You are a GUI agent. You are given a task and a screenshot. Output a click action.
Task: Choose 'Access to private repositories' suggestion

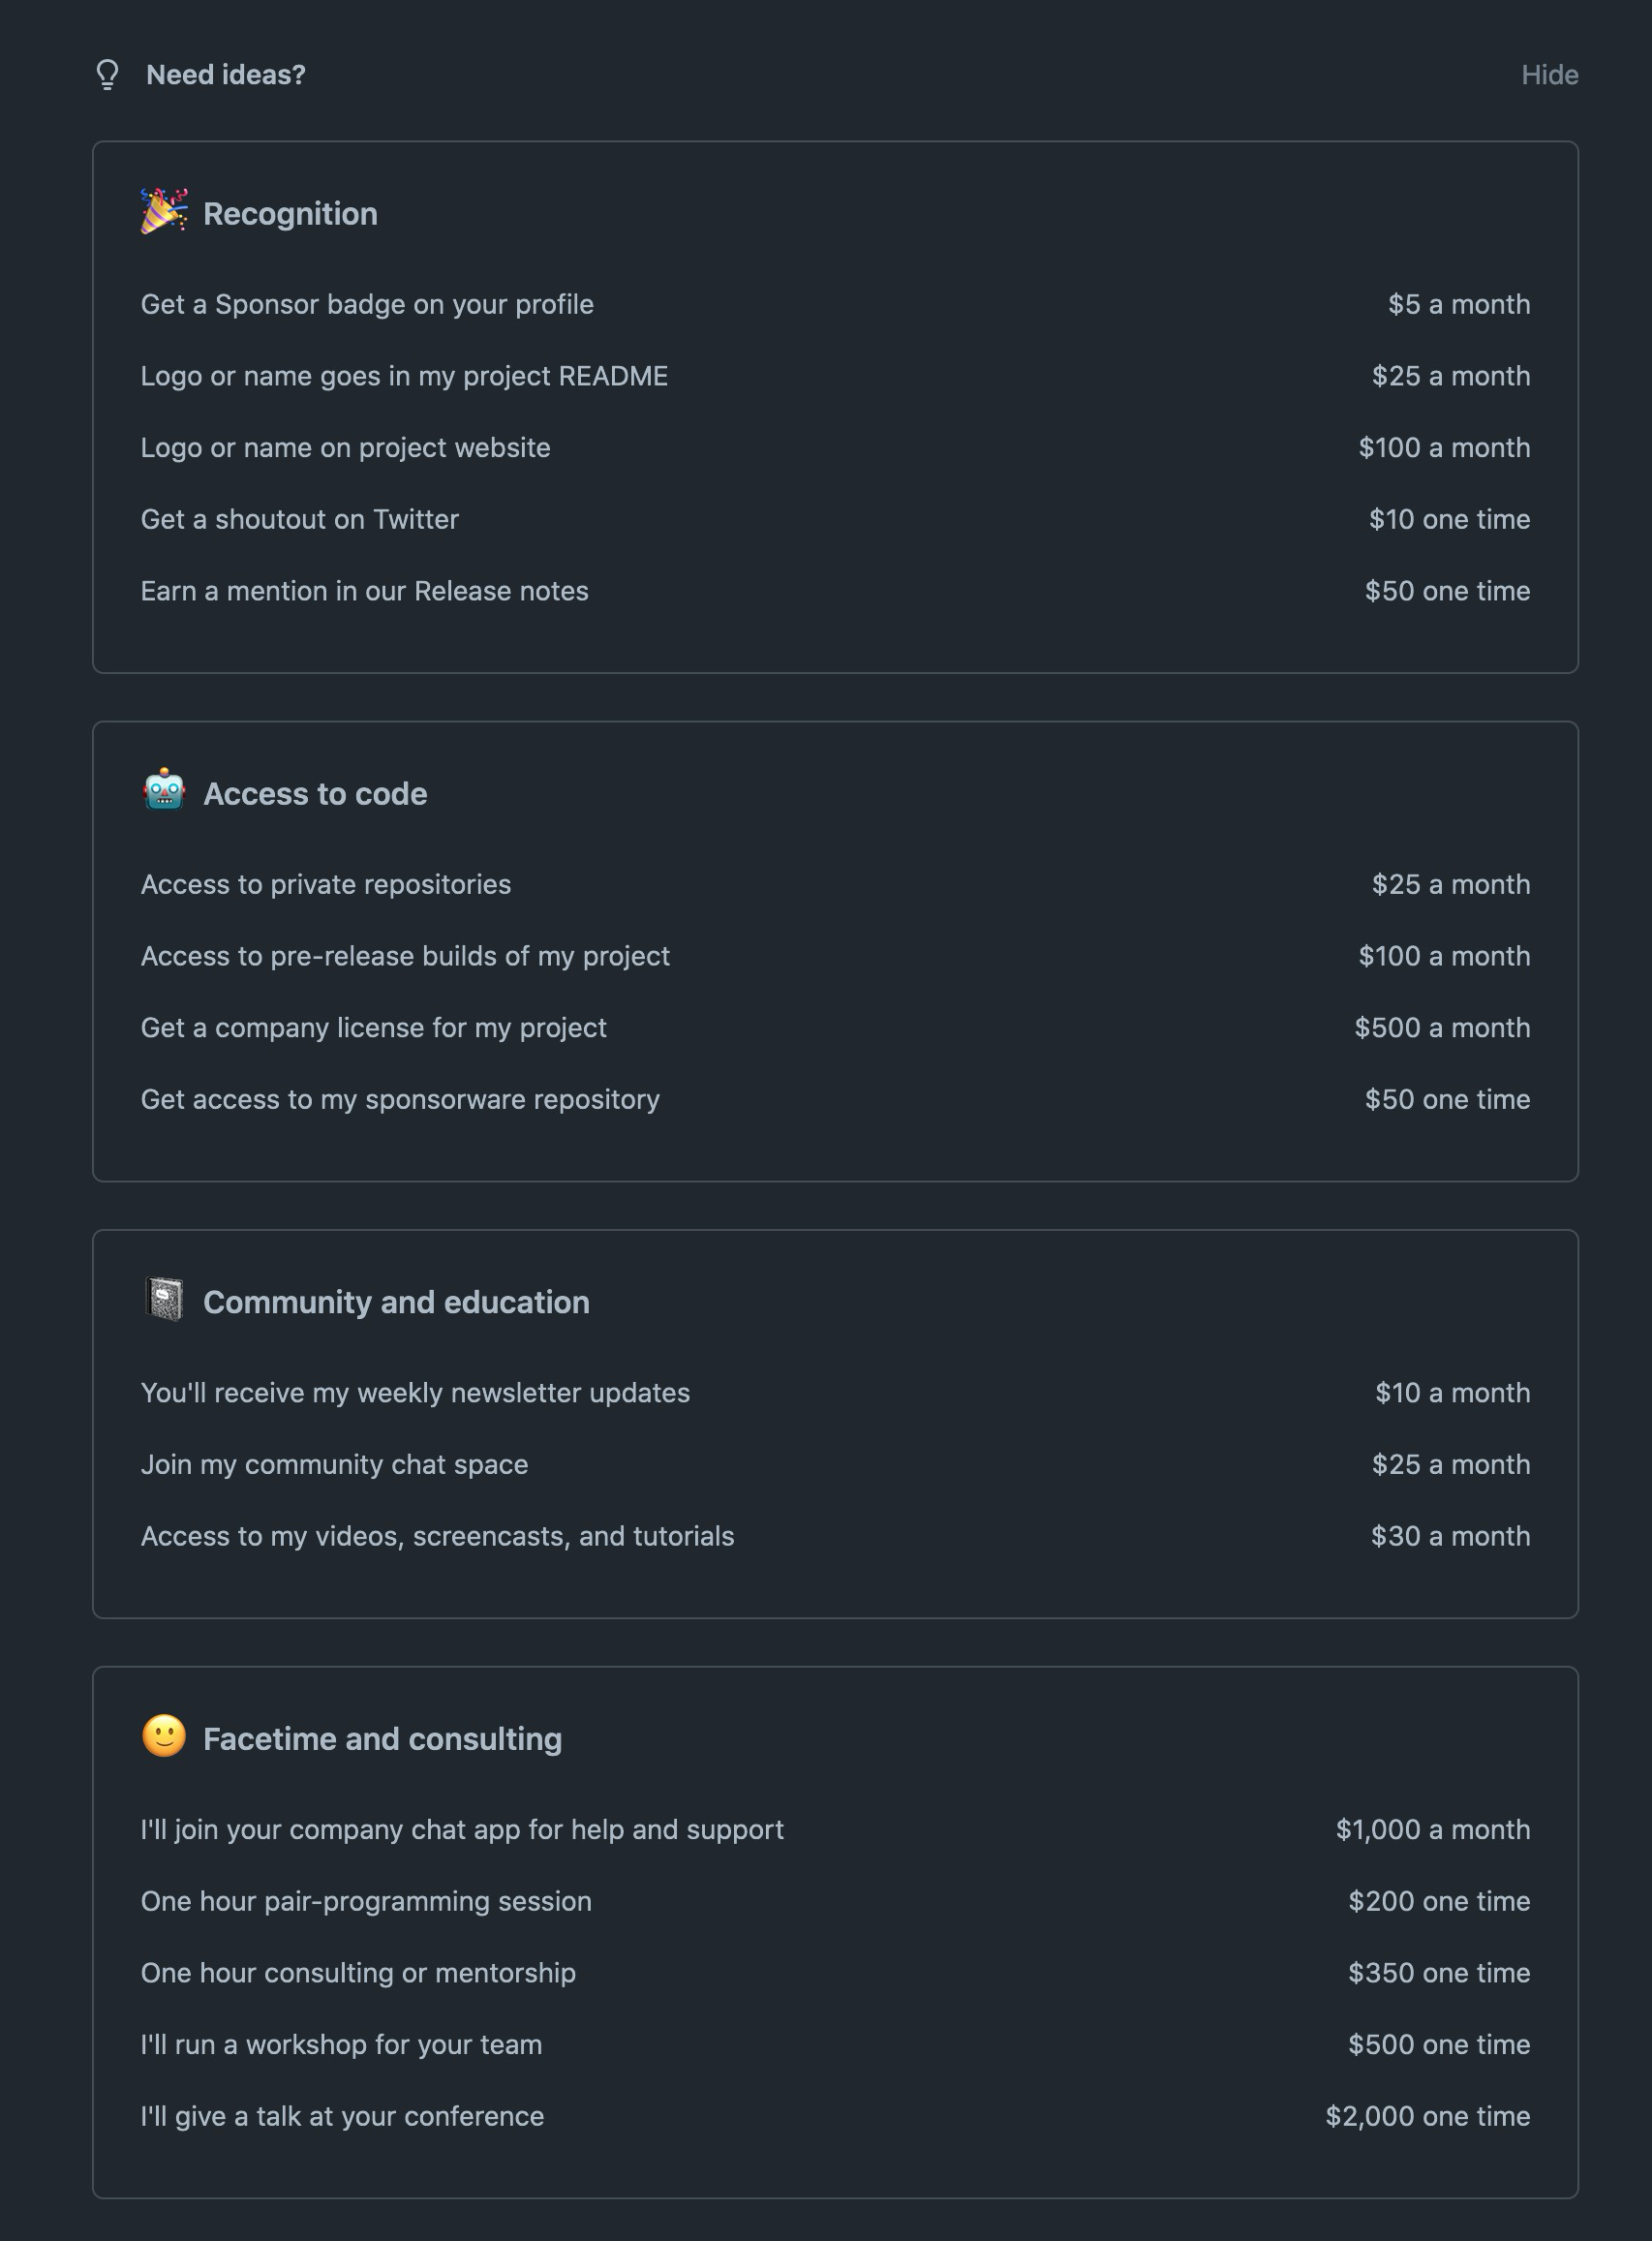pyautogui.click(x=325, y=885)
